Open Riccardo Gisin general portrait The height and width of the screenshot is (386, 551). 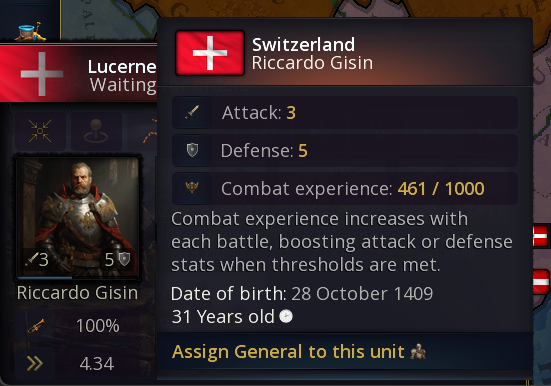[x=78, y=218]
